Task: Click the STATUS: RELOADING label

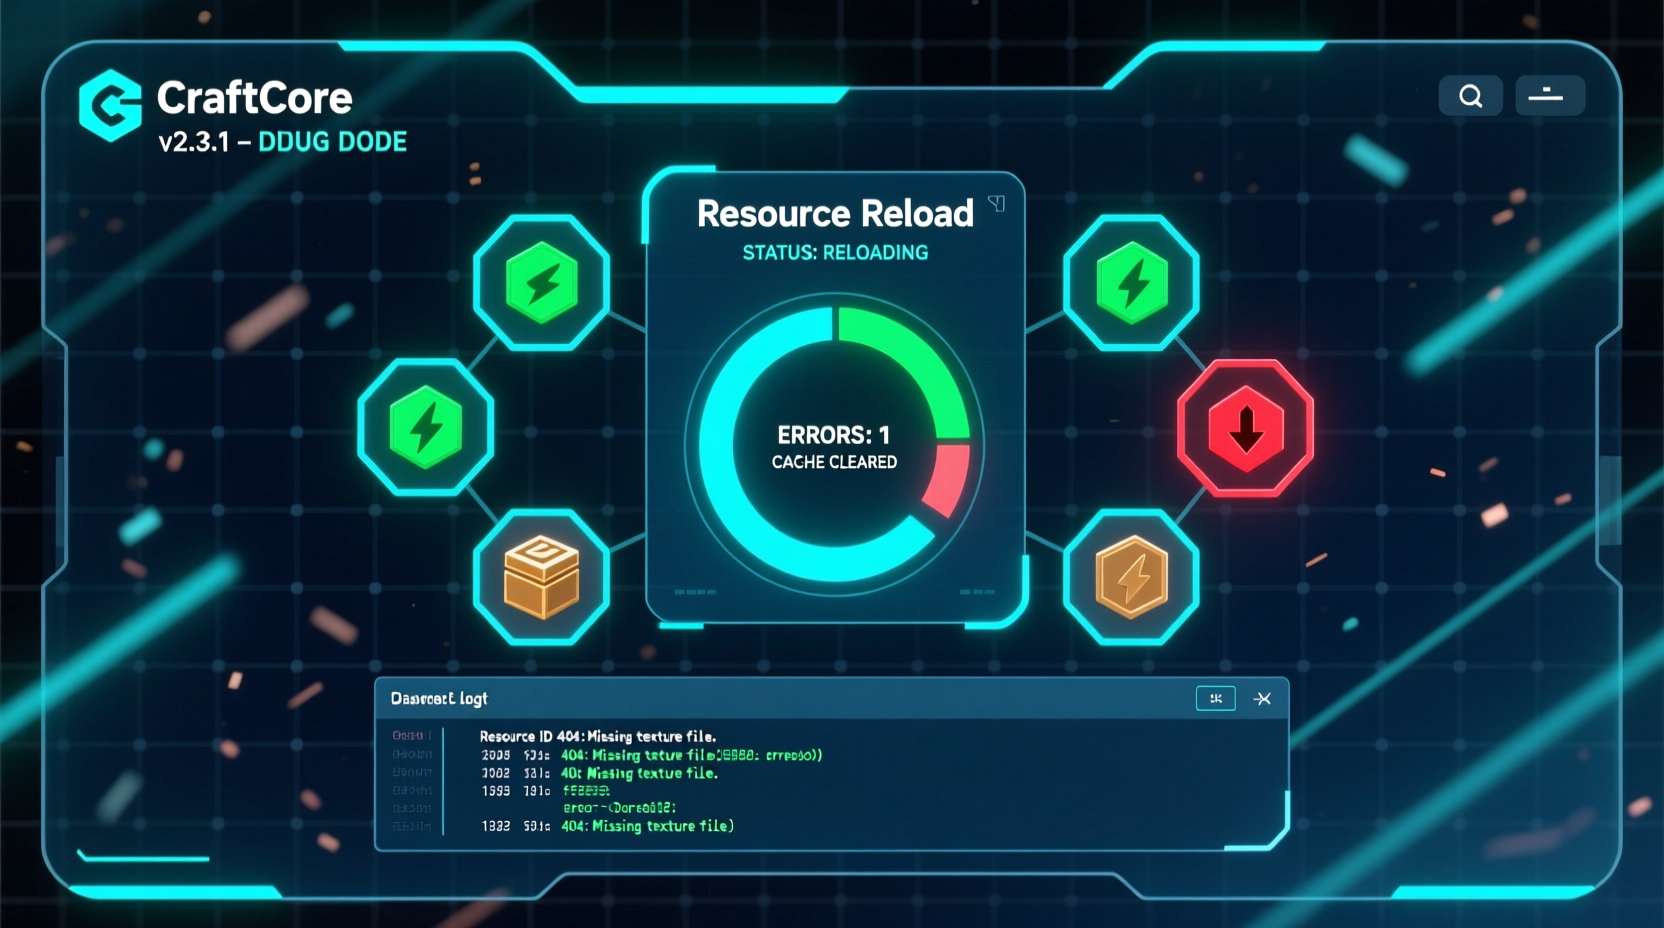Action: [835, 252]
